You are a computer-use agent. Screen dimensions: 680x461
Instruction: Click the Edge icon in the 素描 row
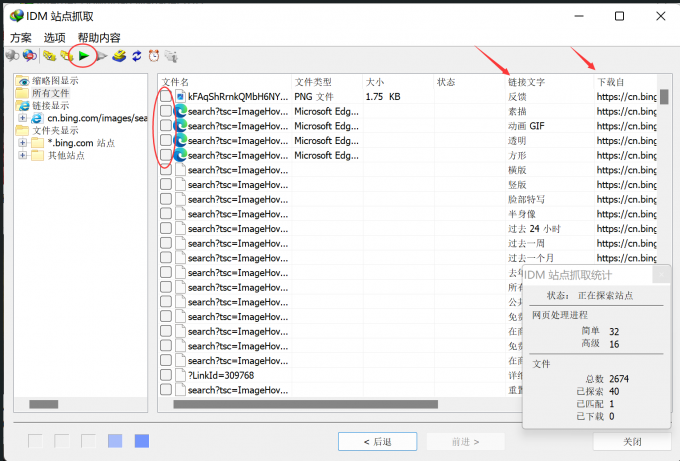coord(180,111)
